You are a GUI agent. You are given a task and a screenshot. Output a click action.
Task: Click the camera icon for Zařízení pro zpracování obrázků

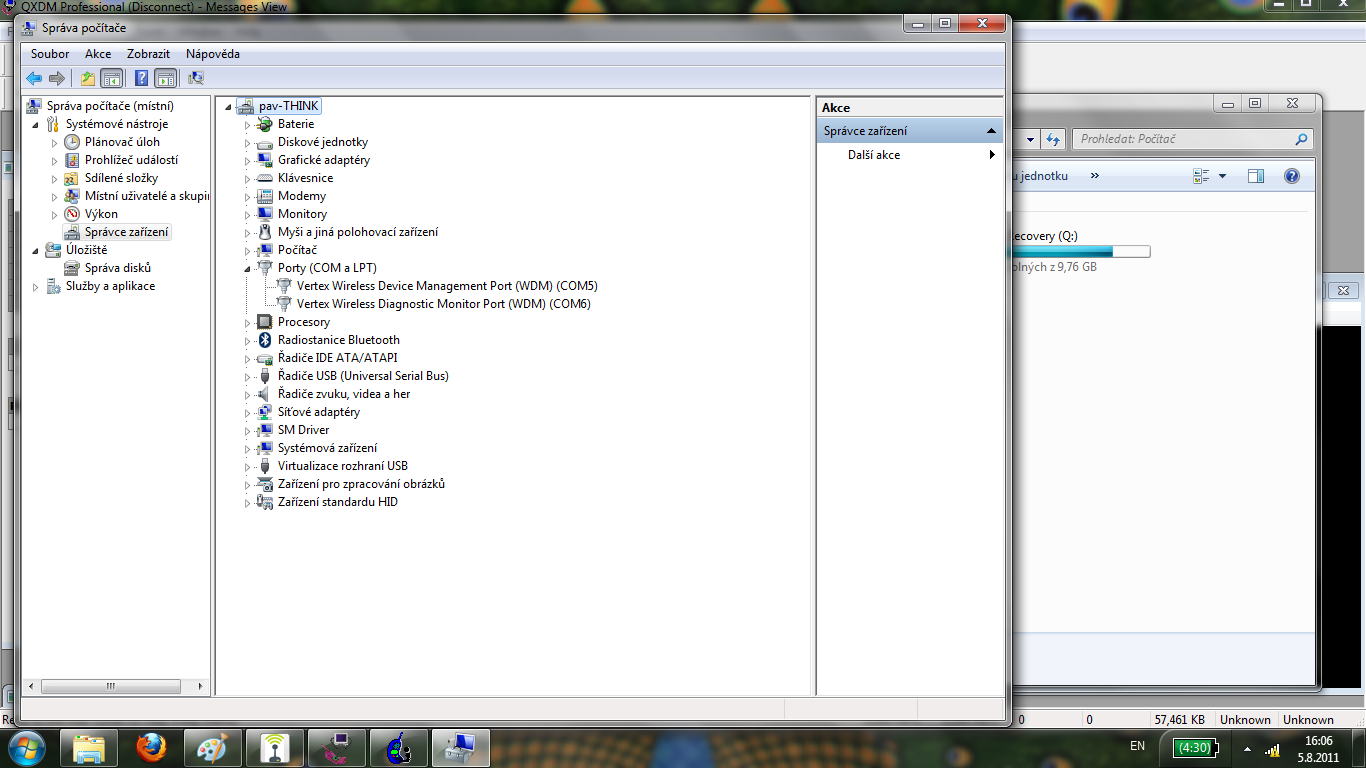pyautogui.click(x=265, y=484)
